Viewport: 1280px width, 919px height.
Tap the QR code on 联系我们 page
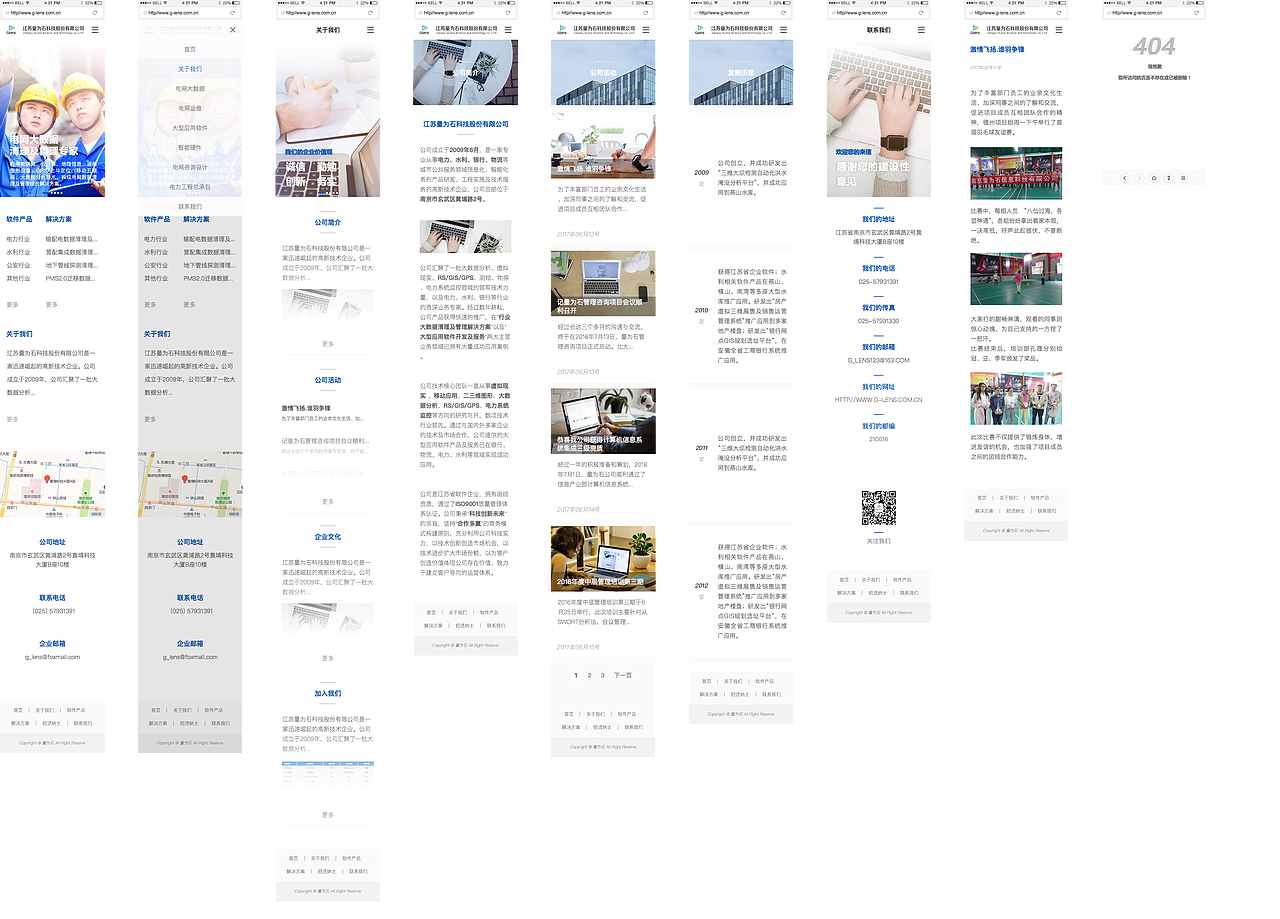click(879, 508)
